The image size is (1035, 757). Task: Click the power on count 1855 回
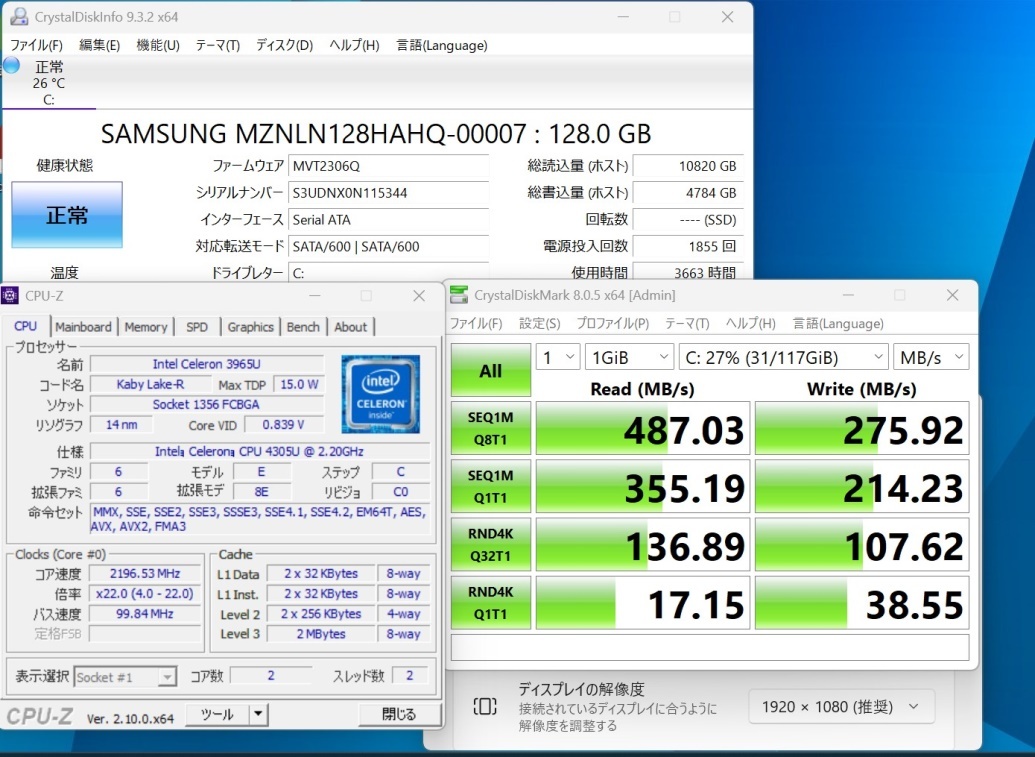[x=688, y=246]
